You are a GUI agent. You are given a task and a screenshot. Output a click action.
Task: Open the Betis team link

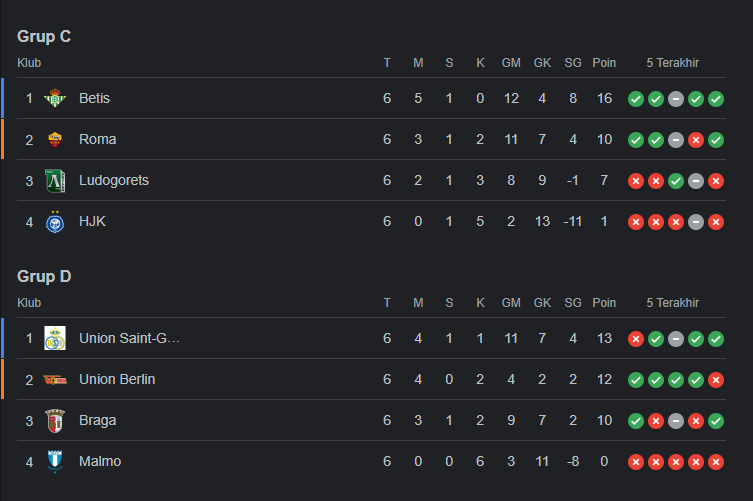pyautogui.click(x=94, y=98)
